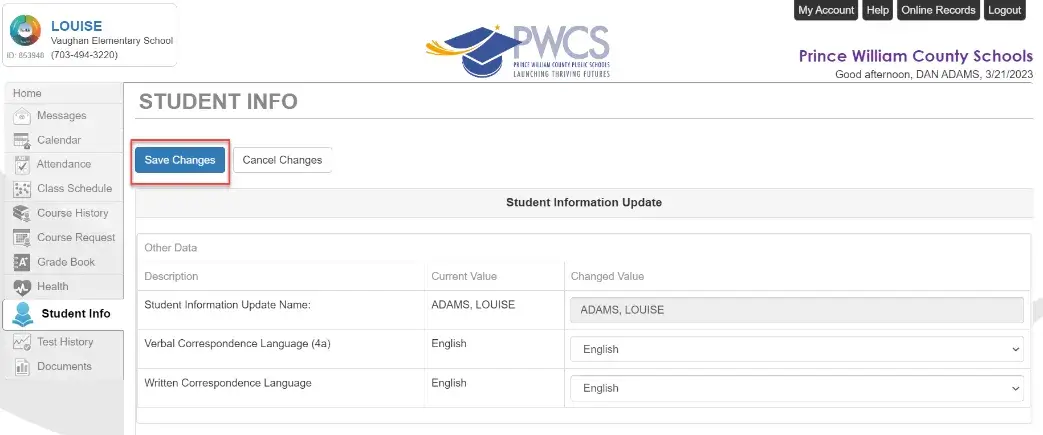Click the Logout button
1043x435 pixels.
point(1004,10)
